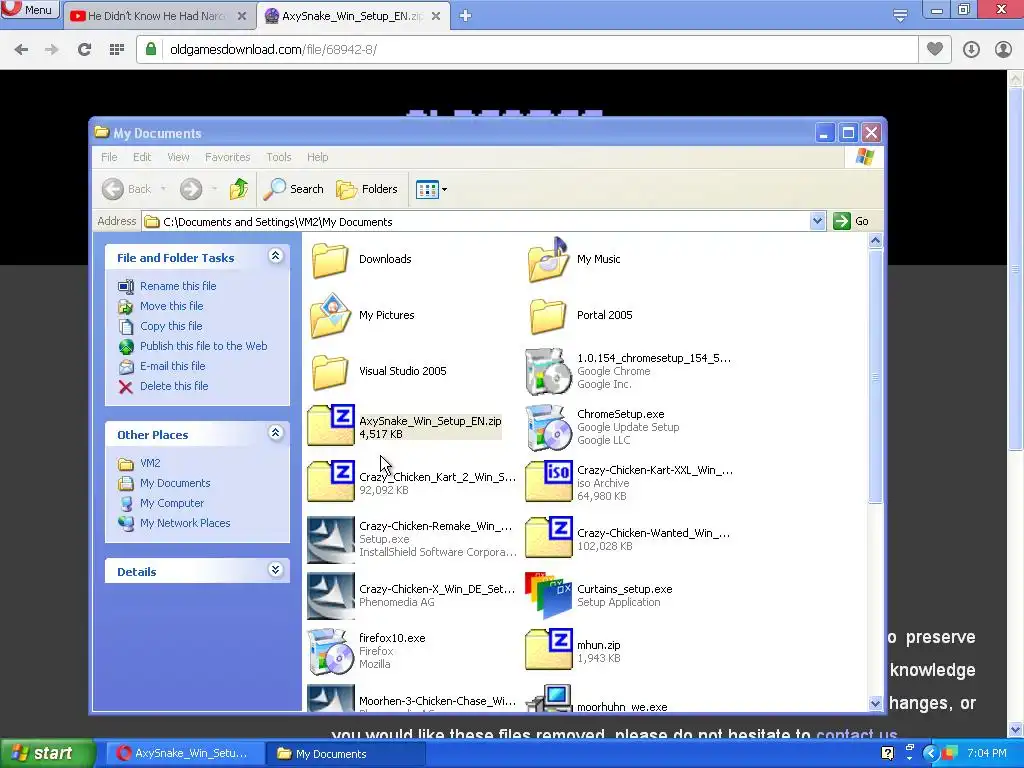Viewport: 1024px width, 768px height.
Task: Open the My Music folder icon
Action: (548, 259)
